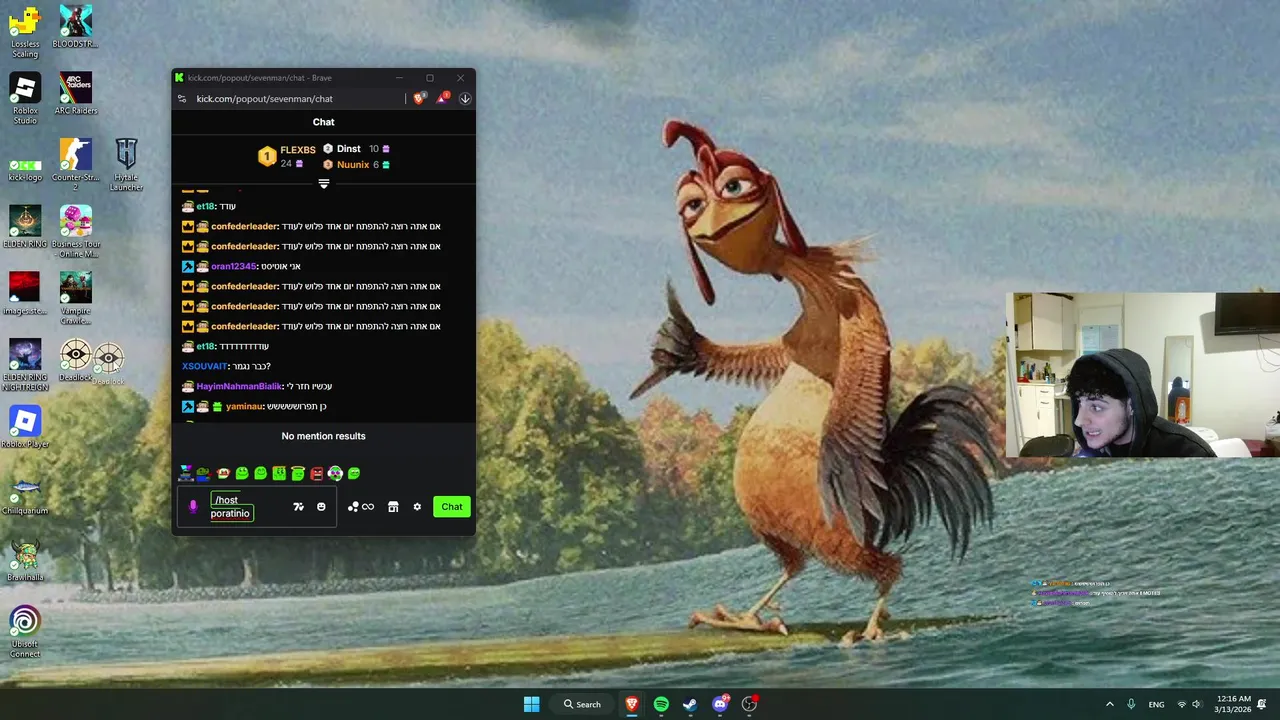
Task: Open Brawlhalla desktop icon
Action: click(25, 561)
